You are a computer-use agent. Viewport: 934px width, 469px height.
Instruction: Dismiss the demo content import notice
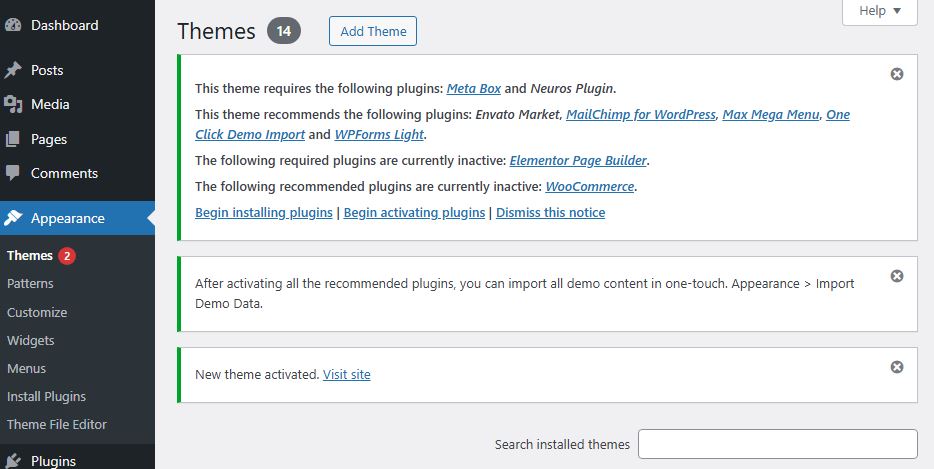[x=897, y=276]
